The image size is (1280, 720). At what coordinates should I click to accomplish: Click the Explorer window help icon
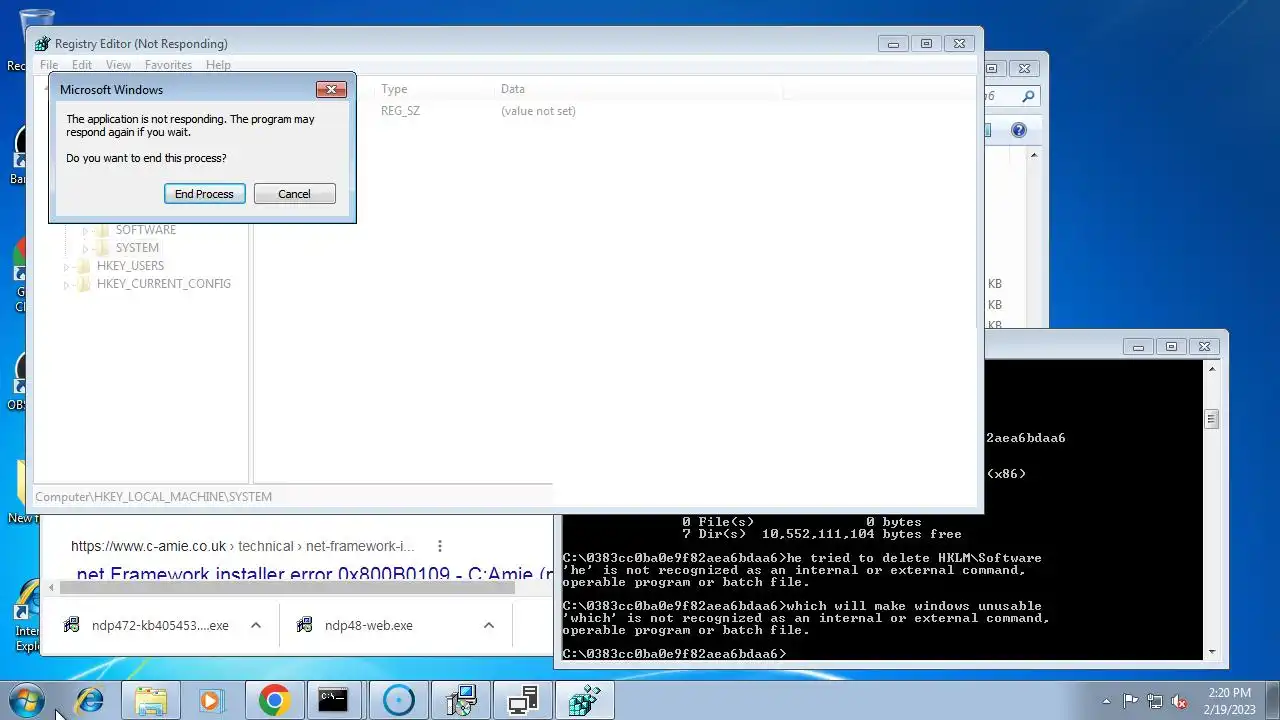coord(1018,130)
